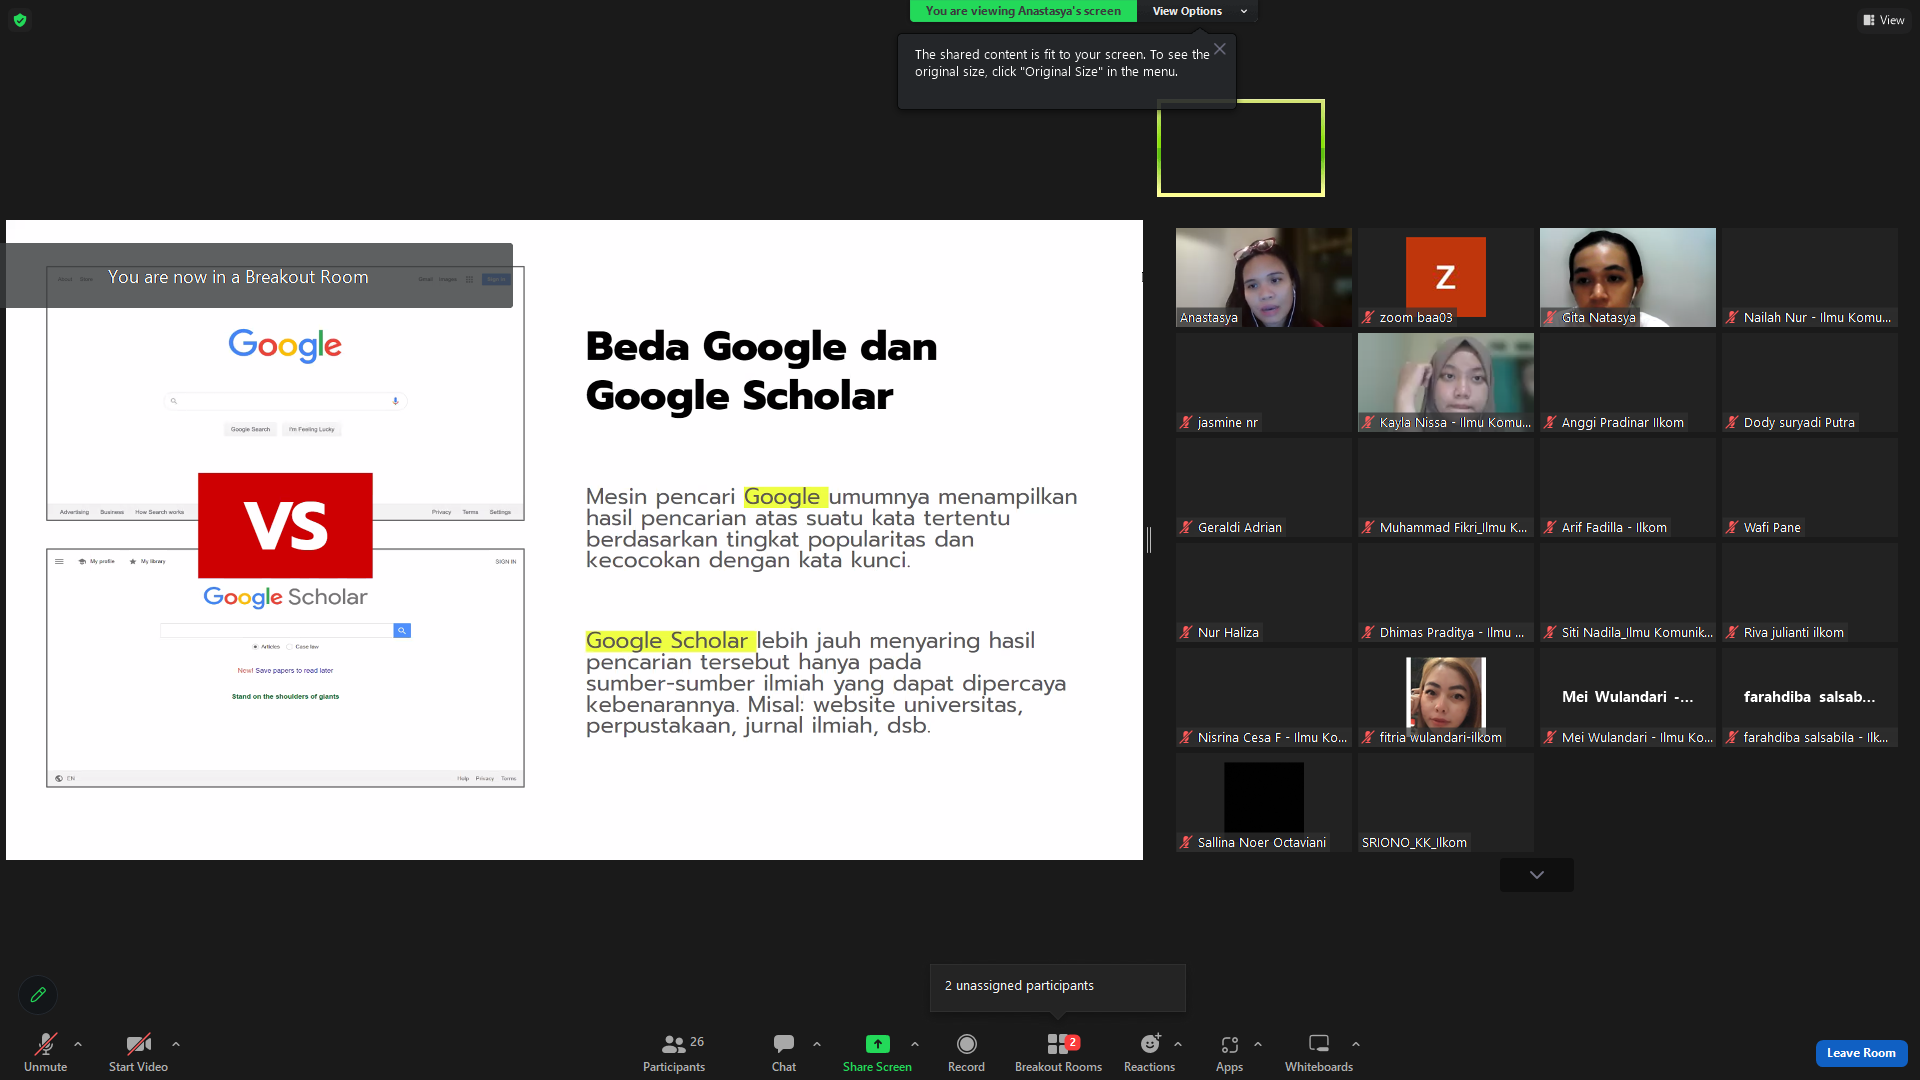Screen dimensions: 1920x1080
Task: Click the red VS graphic on slide
Action: tap(285, 525)
